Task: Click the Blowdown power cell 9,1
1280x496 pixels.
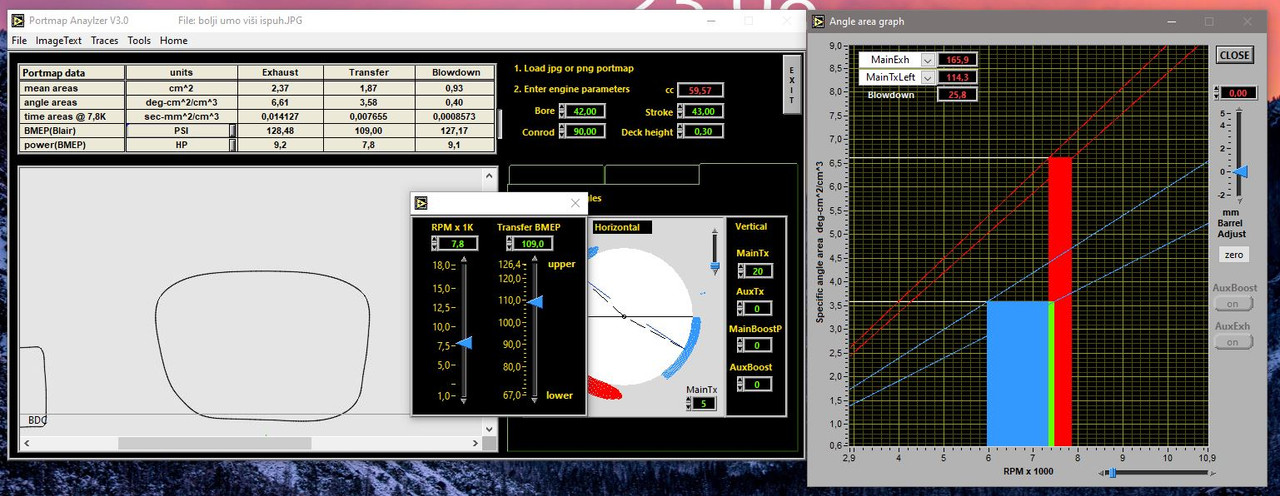Action: 455,145
